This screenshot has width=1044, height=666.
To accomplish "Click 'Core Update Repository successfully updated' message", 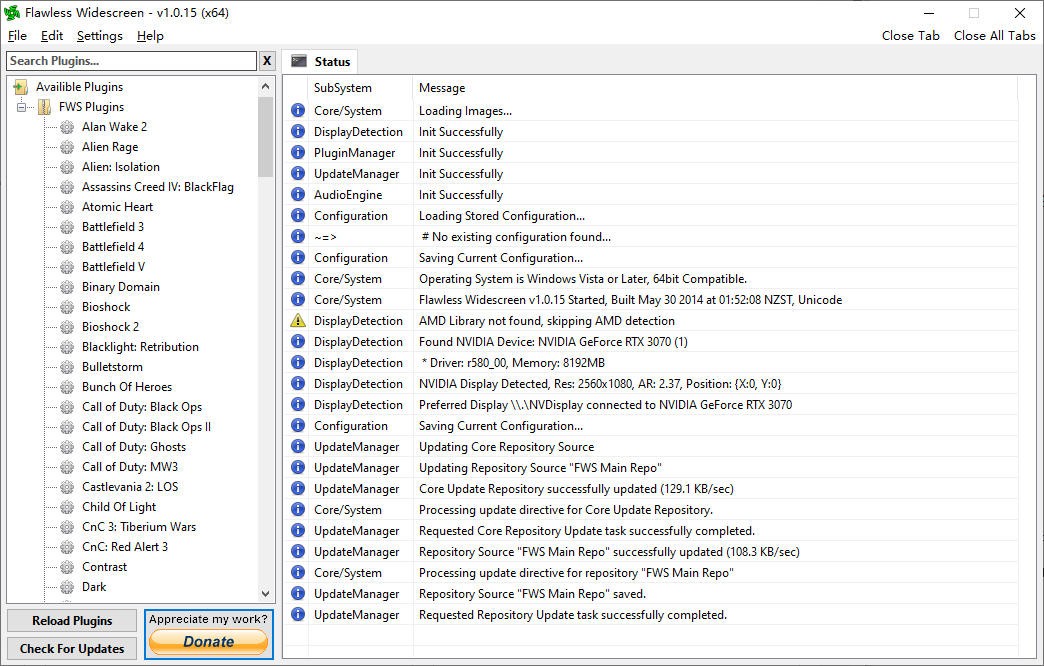I will [x=576, y=489].
